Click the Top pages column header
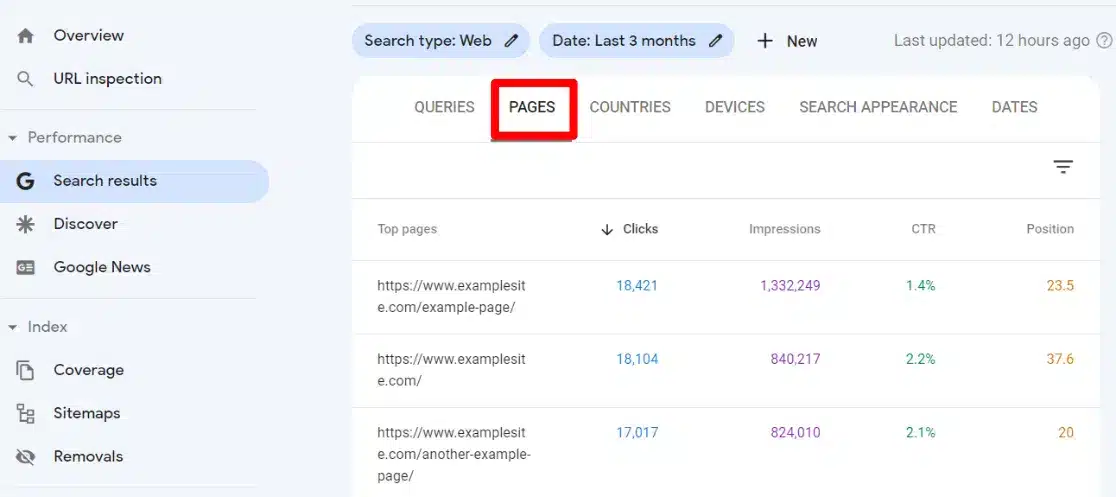This screenshot has height=497, width=1116. point(407,229)
